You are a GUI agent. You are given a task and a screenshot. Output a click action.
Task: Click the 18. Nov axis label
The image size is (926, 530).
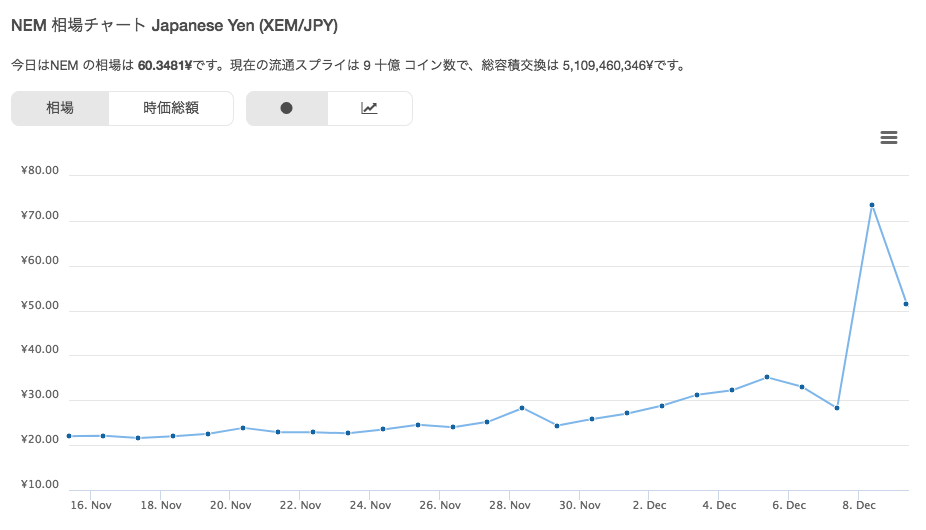[x=161, y=505]
